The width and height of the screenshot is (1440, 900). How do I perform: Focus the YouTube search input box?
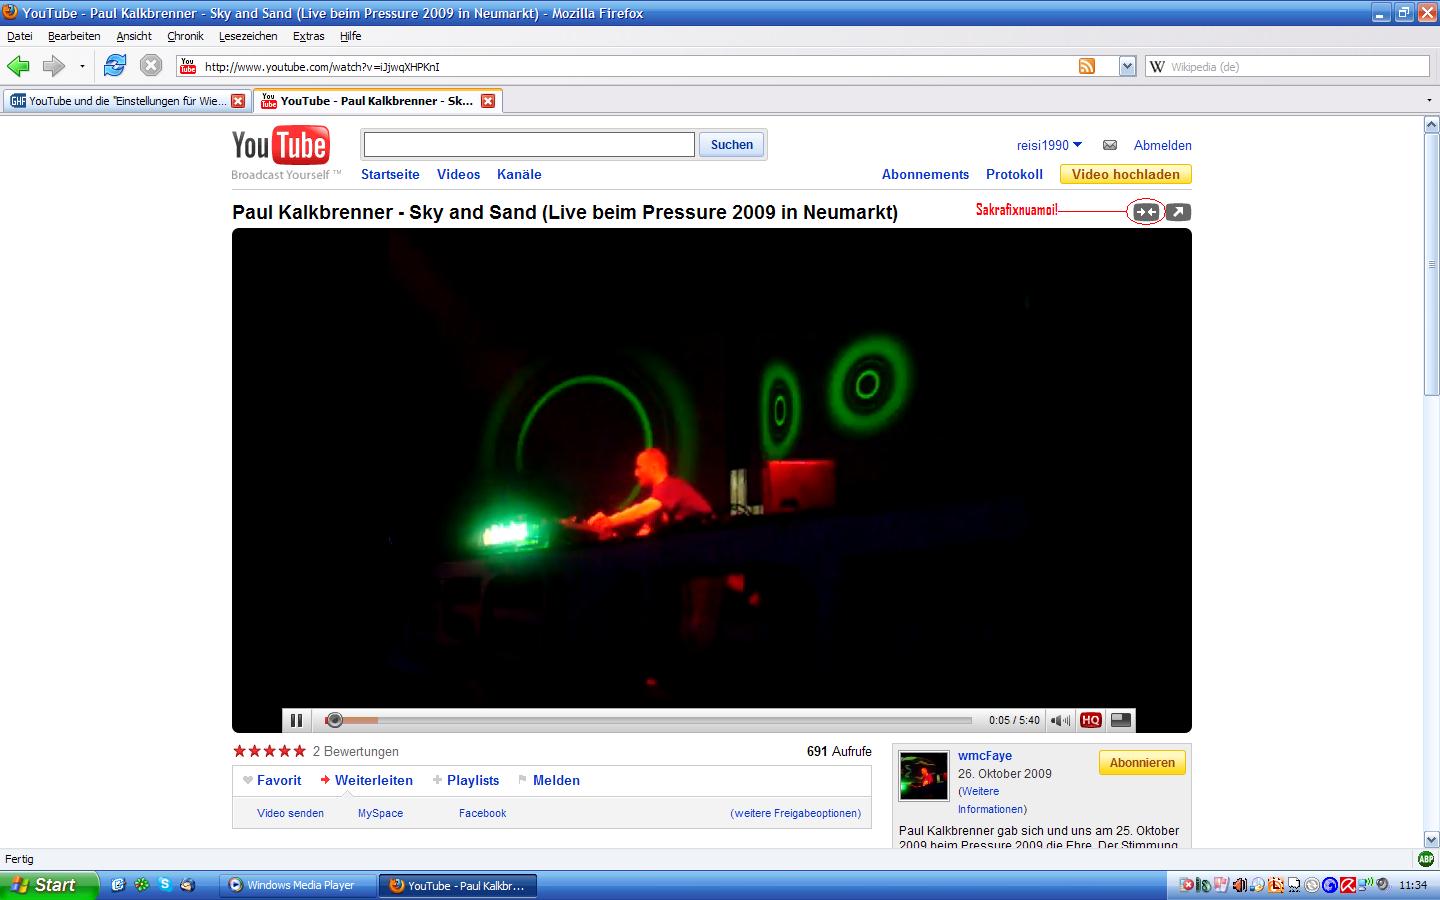(529, 145)
